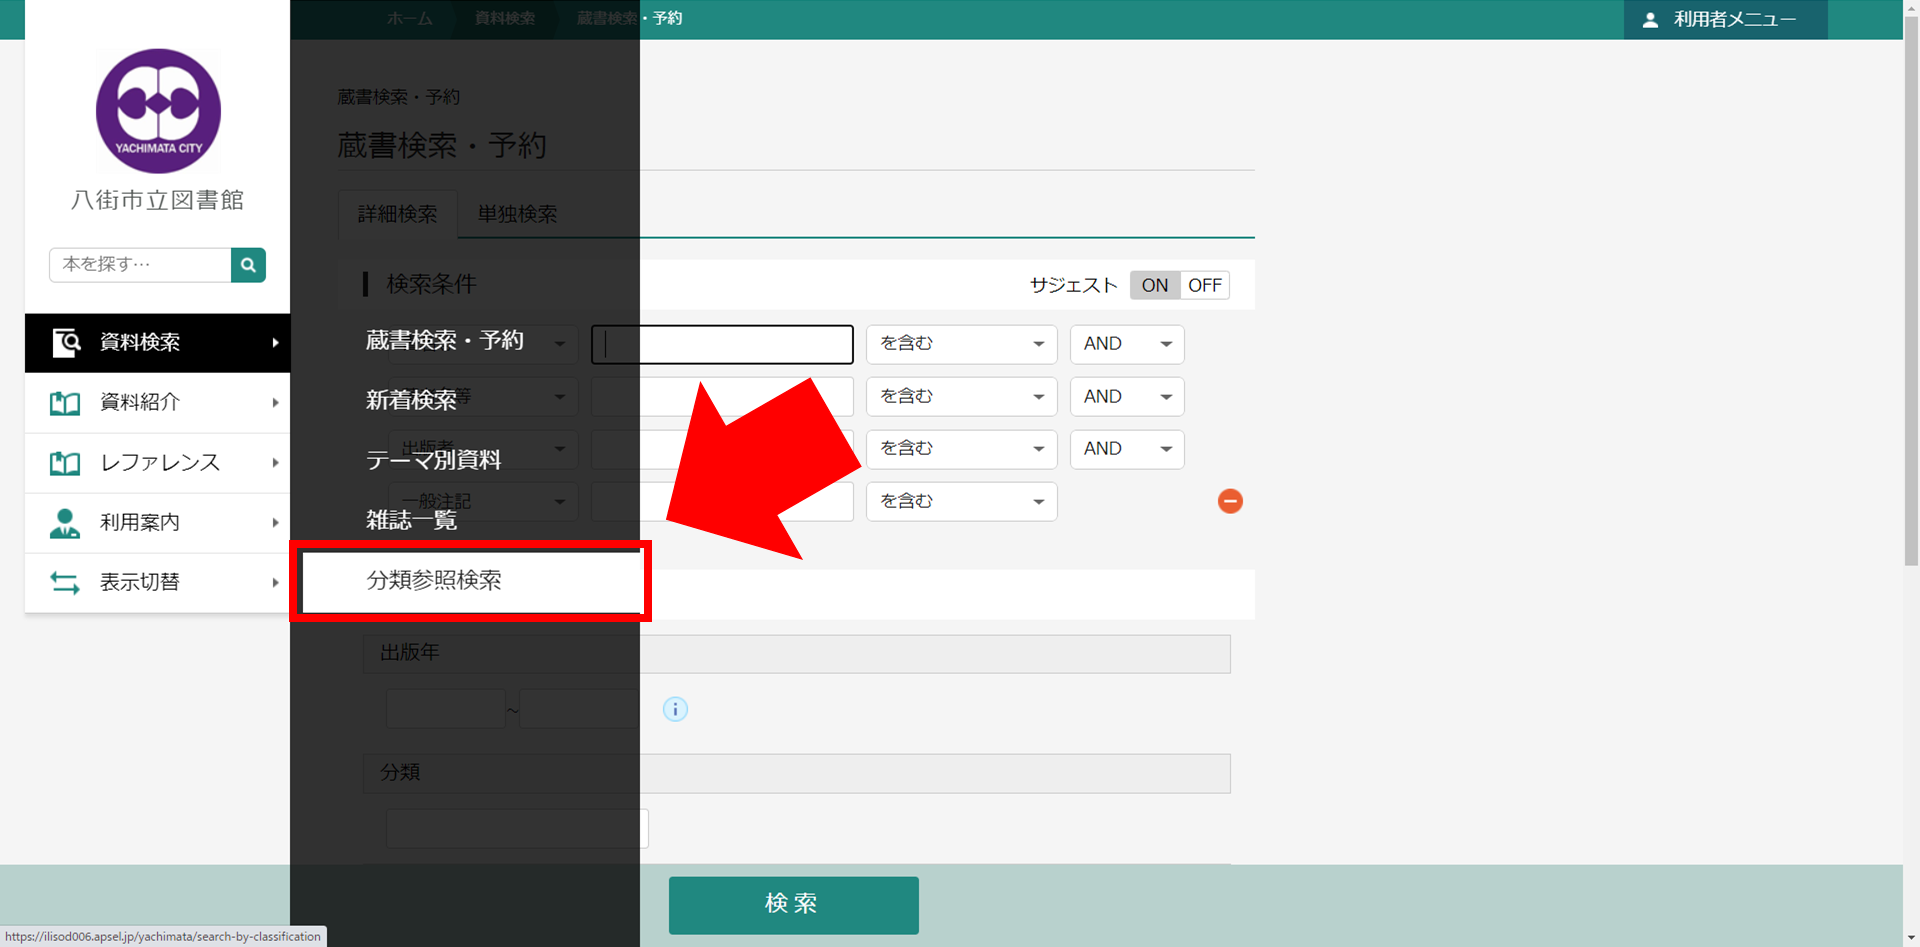
Task: Focus the 出版年 end year field
Action: tap(579, 709)
